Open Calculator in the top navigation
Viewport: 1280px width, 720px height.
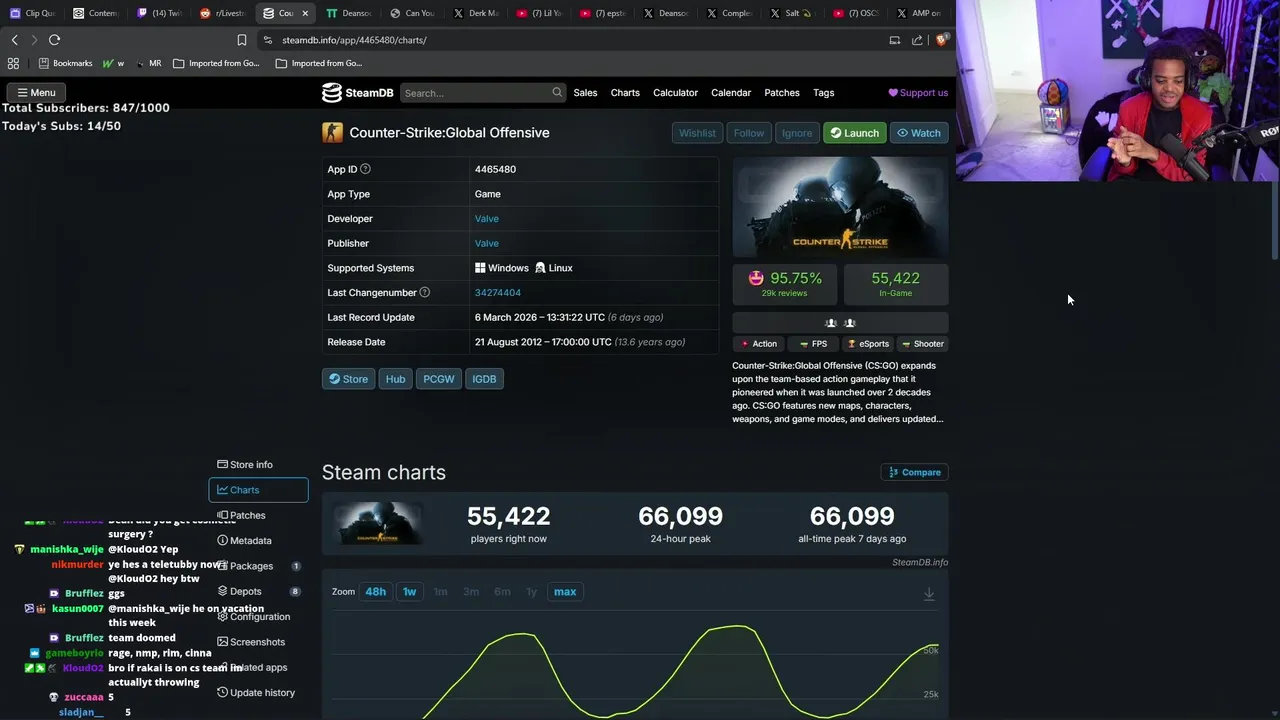(x=675, y=93)
